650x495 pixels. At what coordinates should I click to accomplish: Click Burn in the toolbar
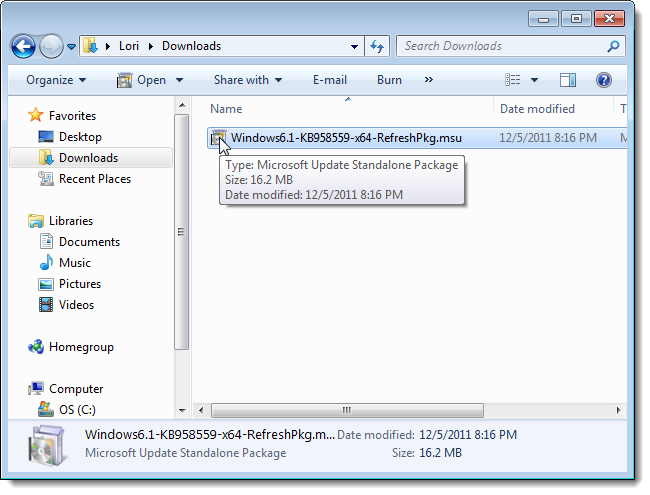pos(389,80)
